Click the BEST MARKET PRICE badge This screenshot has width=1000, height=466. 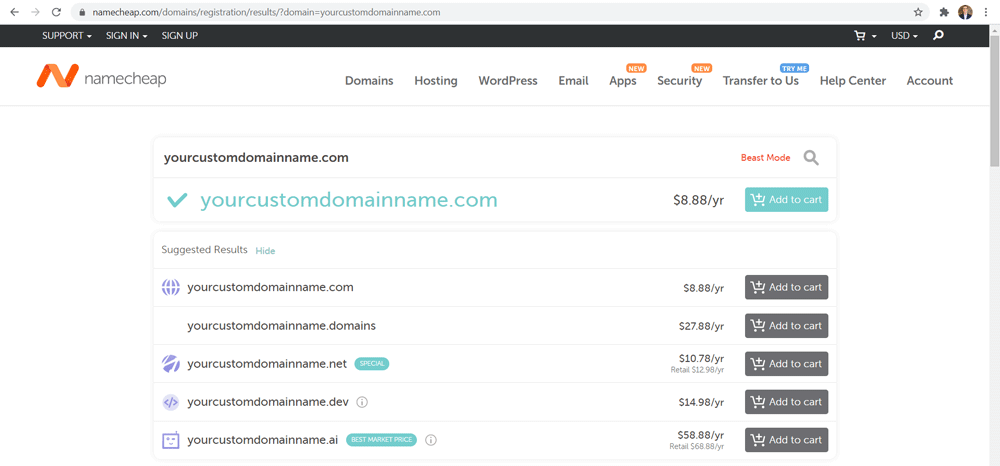click(381, 440)
